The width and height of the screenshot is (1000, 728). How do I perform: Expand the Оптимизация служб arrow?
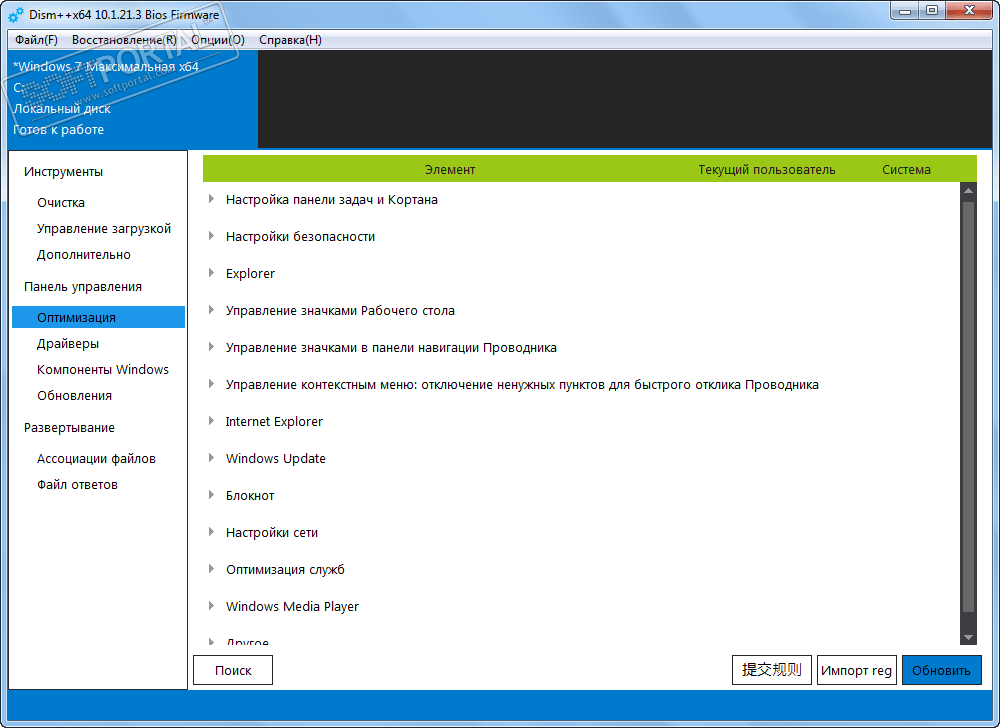pos(211,569)
